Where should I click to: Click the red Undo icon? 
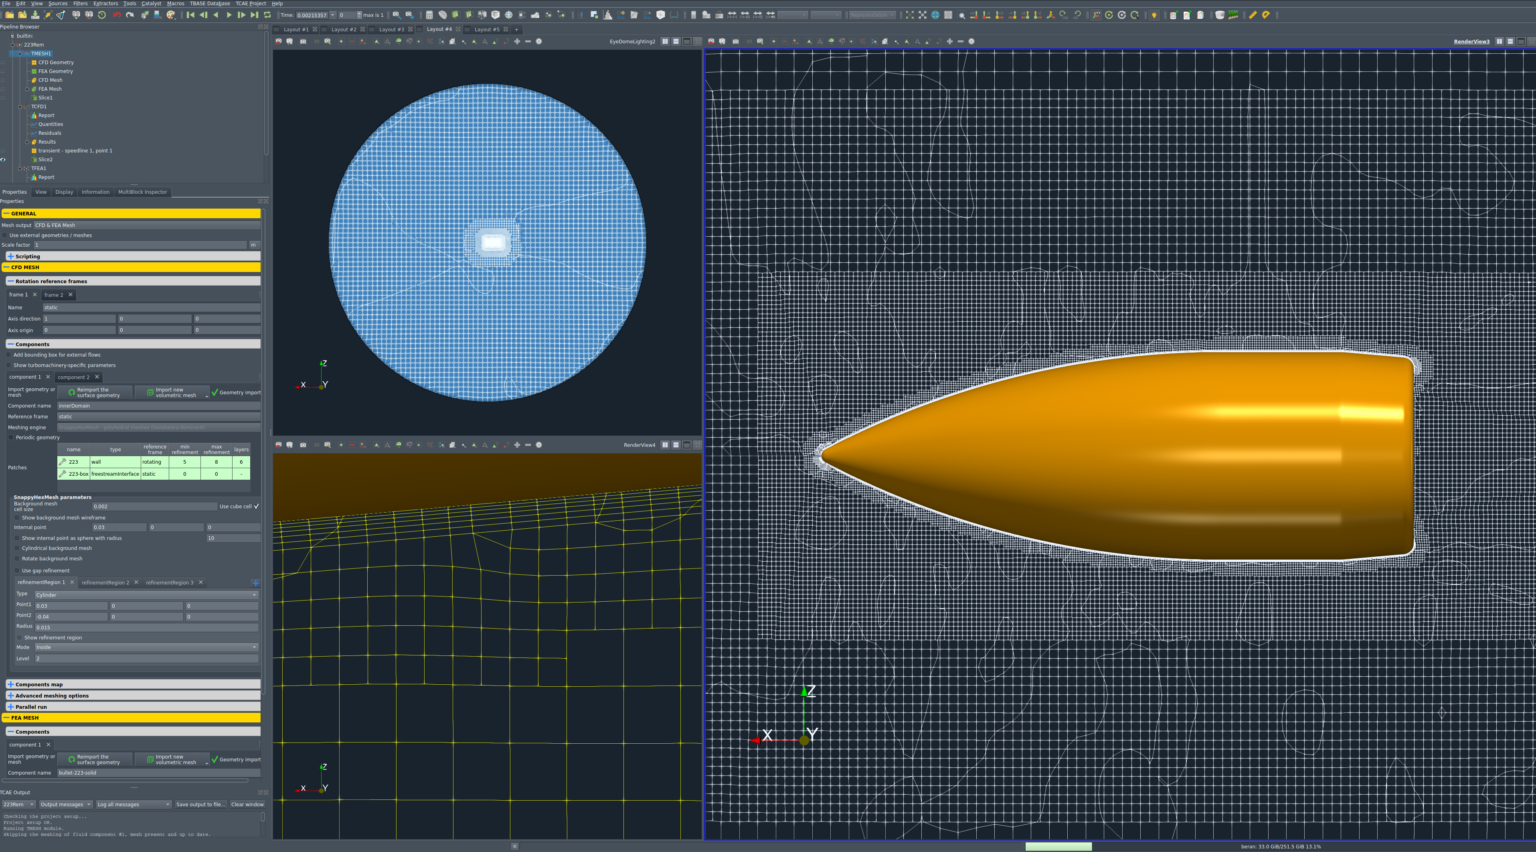[116, 14]
